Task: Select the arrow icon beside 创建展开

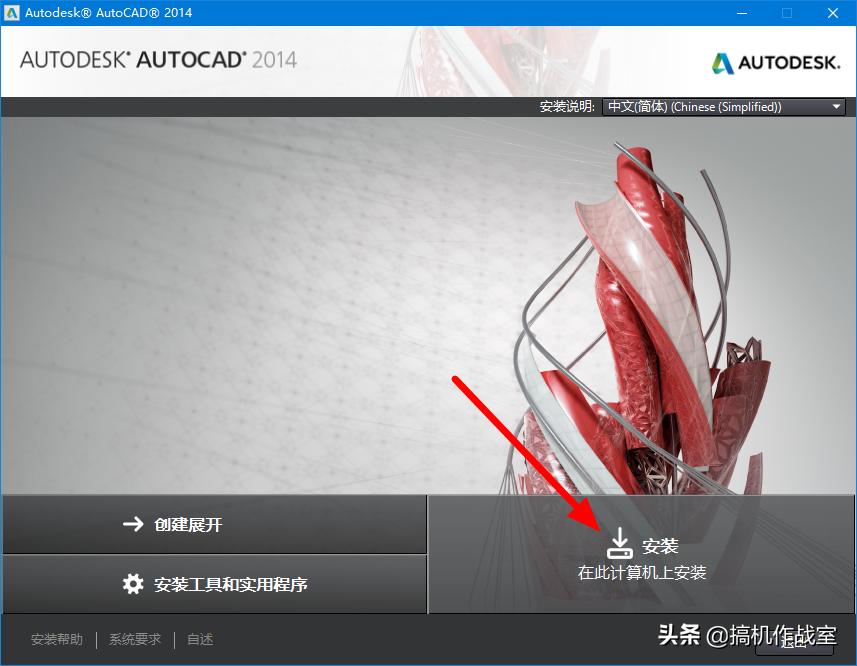Action: click(131, 524)
